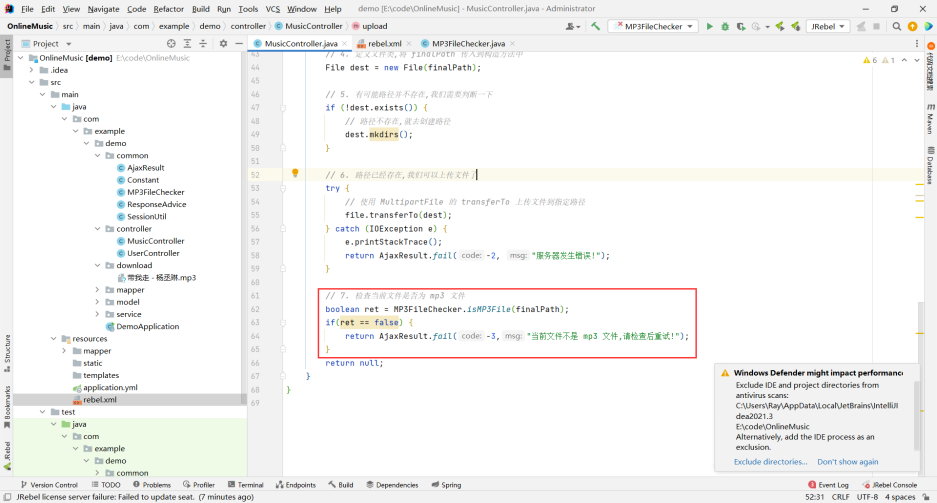Open the MP3FileChecker run configuration dropdown

point(655,26)
